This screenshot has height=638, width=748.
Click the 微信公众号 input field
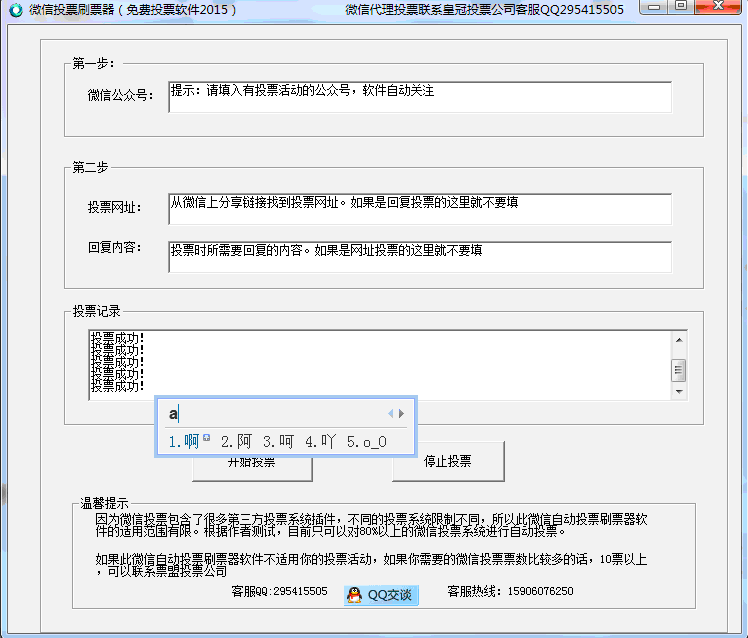[x=420, y=97]
